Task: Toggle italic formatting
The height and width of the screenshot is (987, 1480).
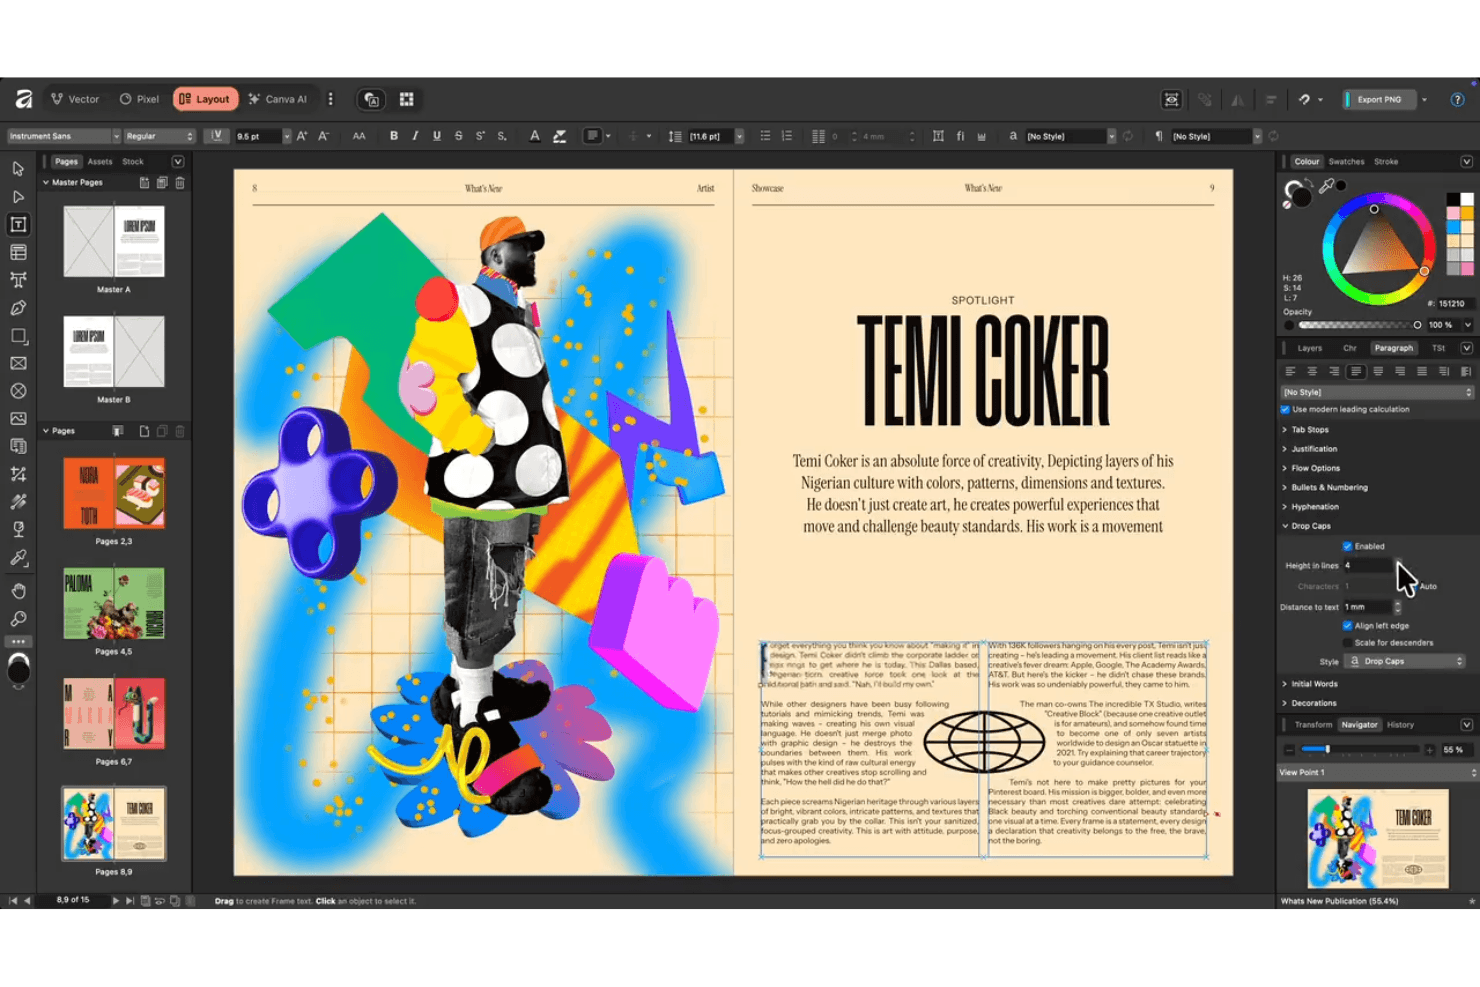Action: [x=415, y=136]
